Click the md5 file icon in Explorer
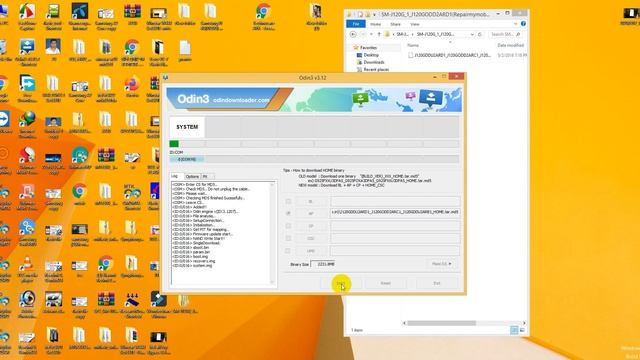This screenshot has width=640, height=360. 411,55
